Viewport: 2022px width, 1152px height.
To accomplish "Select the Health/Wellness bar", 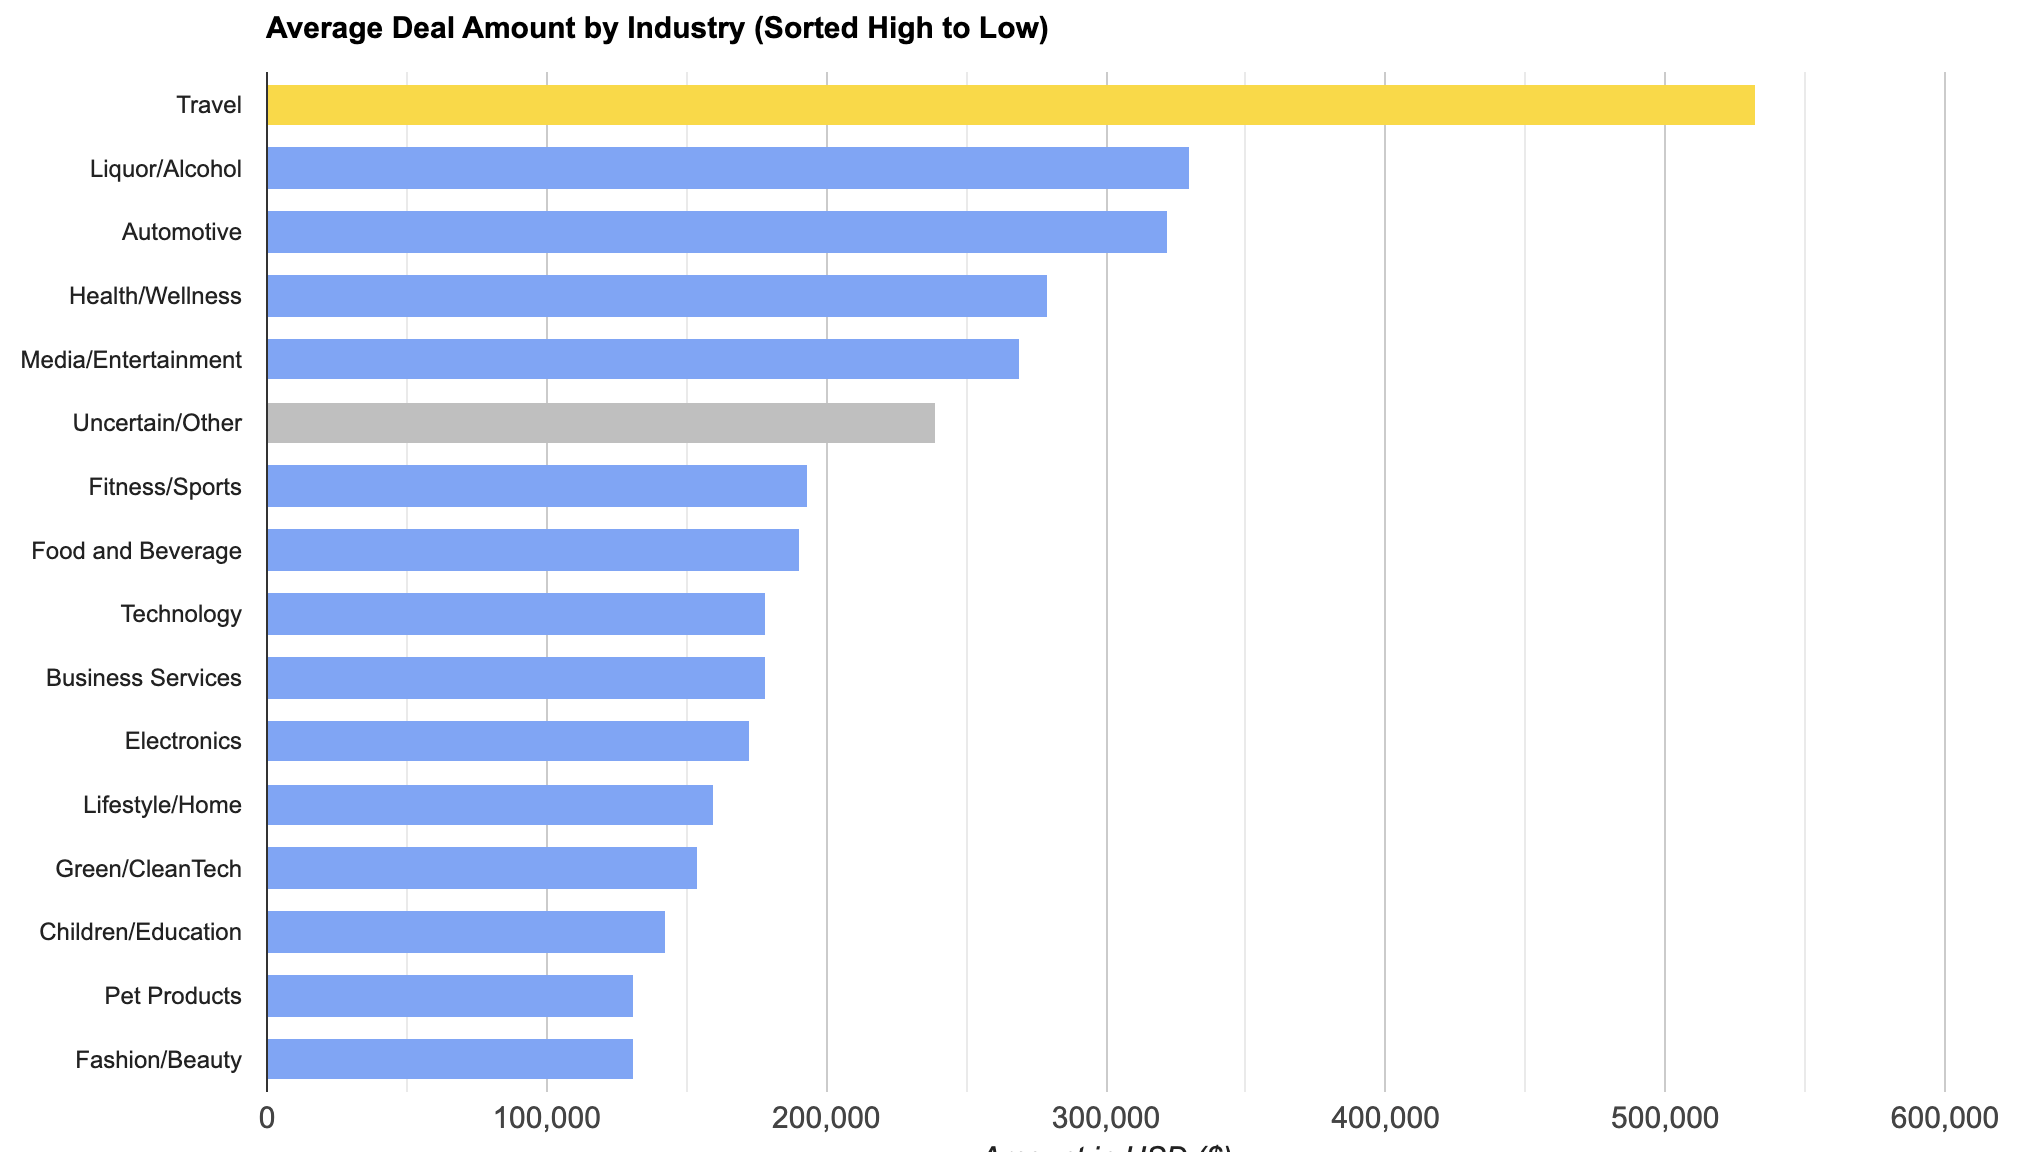I will coord(656,296).
